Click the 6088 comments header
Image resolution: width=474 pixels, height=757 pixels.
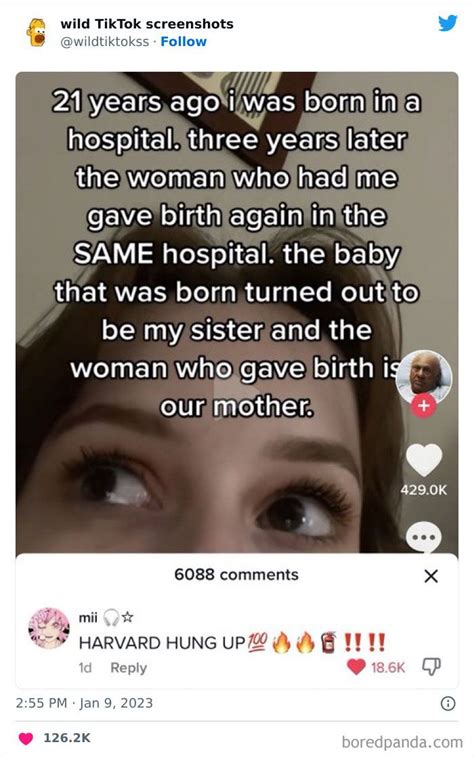click(x=236, y=575)
